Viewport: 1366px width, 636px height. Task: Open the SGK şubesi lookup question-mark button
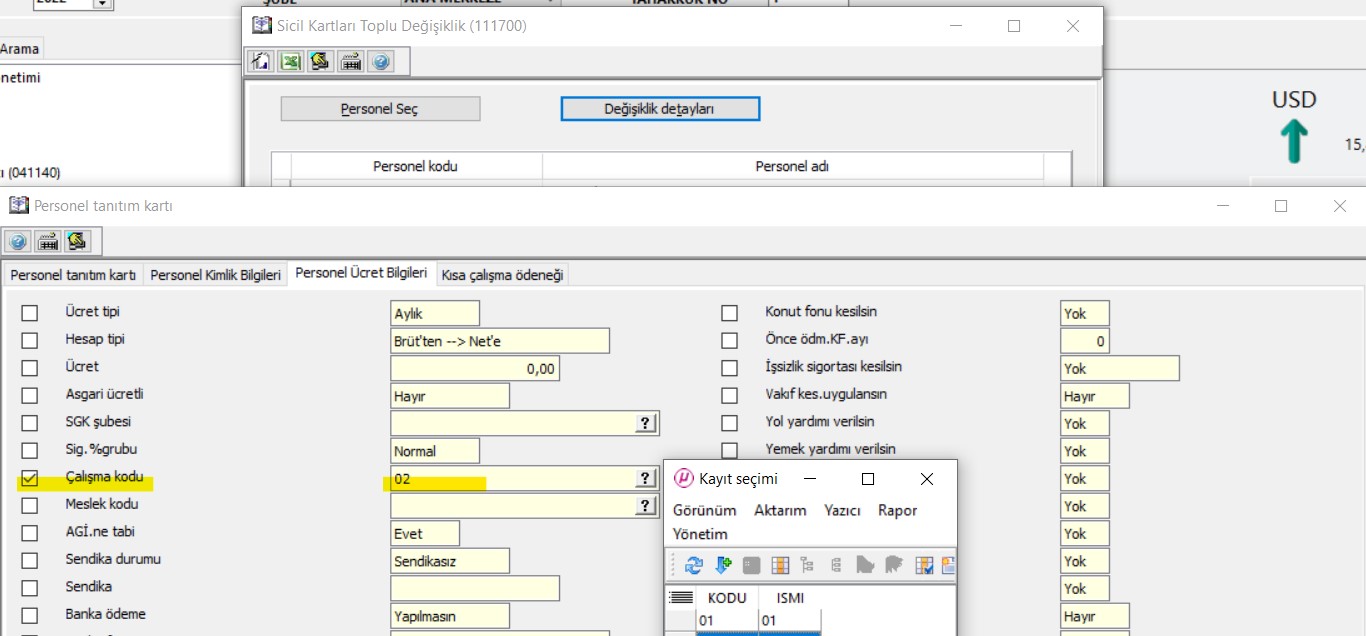pos(646,424)
